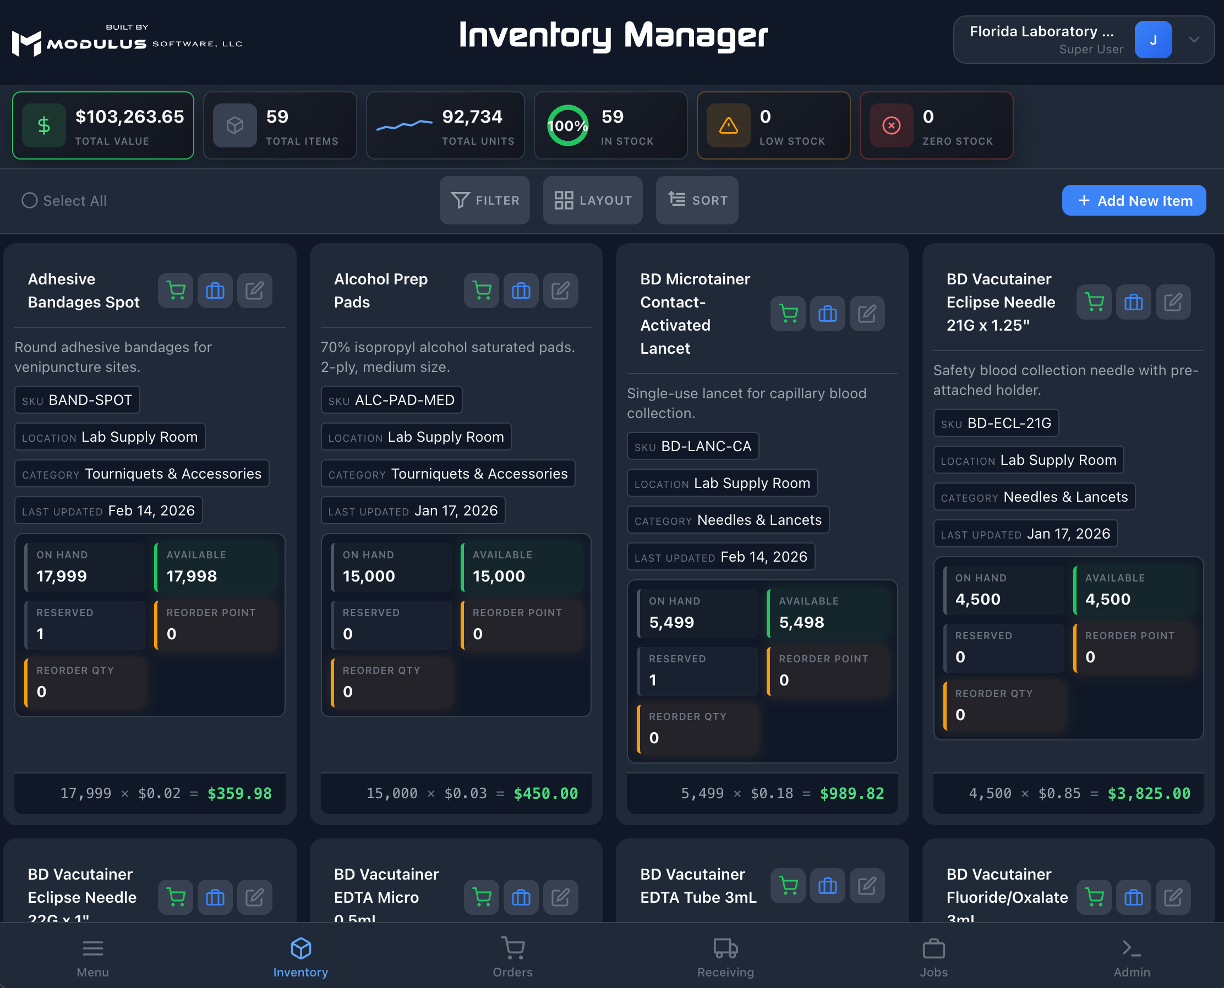Edit the Eclipse Needle 21G x 1.25" item
1224x988 pixels.
pyautogui.click(x=1174, y=302)
